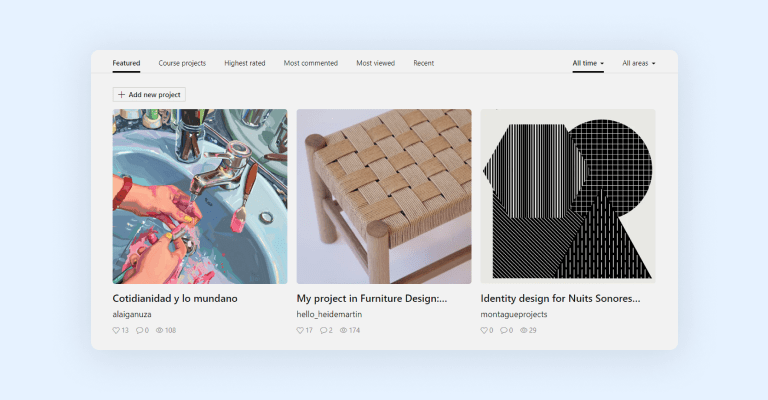Switch to the Course projects tab
Screen dimensions: 768x400
coord(182,63)
